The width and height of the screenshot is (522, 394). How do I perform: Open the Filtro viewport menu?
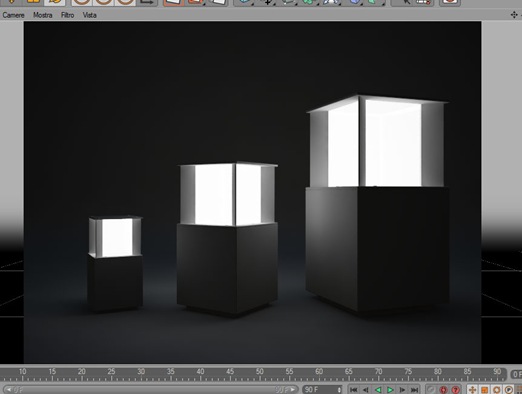coord(67,15)
